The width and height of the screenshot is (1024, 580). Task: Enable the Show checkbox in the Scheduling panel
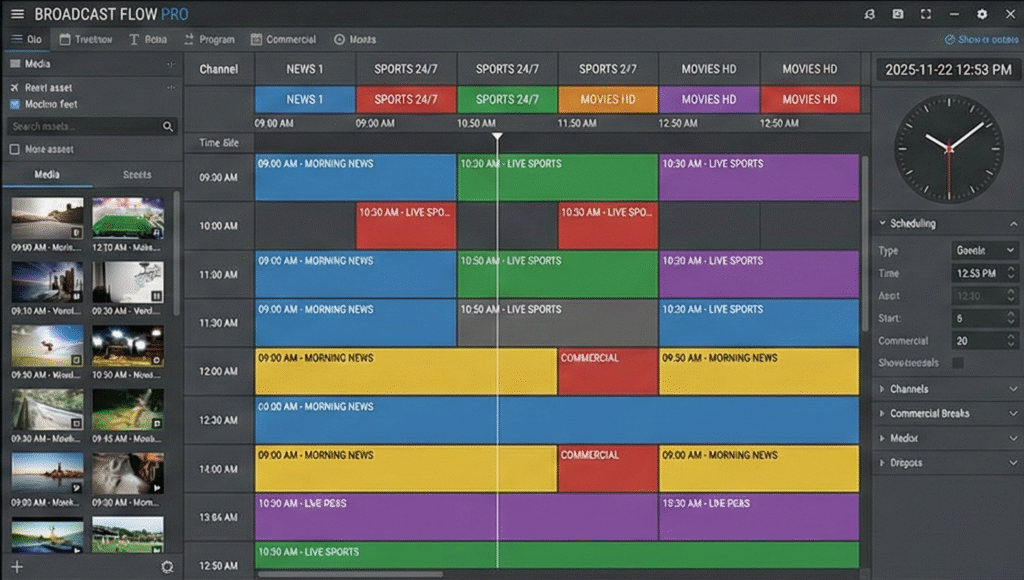tap(958, 362)
